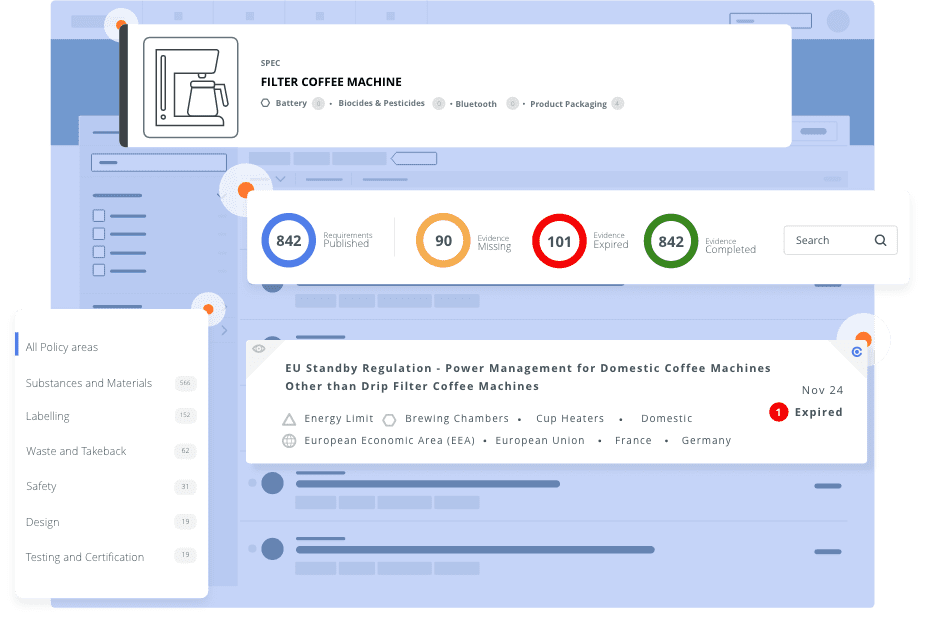Tick the first checkbox in the sidebar filter list

point(99,216)
